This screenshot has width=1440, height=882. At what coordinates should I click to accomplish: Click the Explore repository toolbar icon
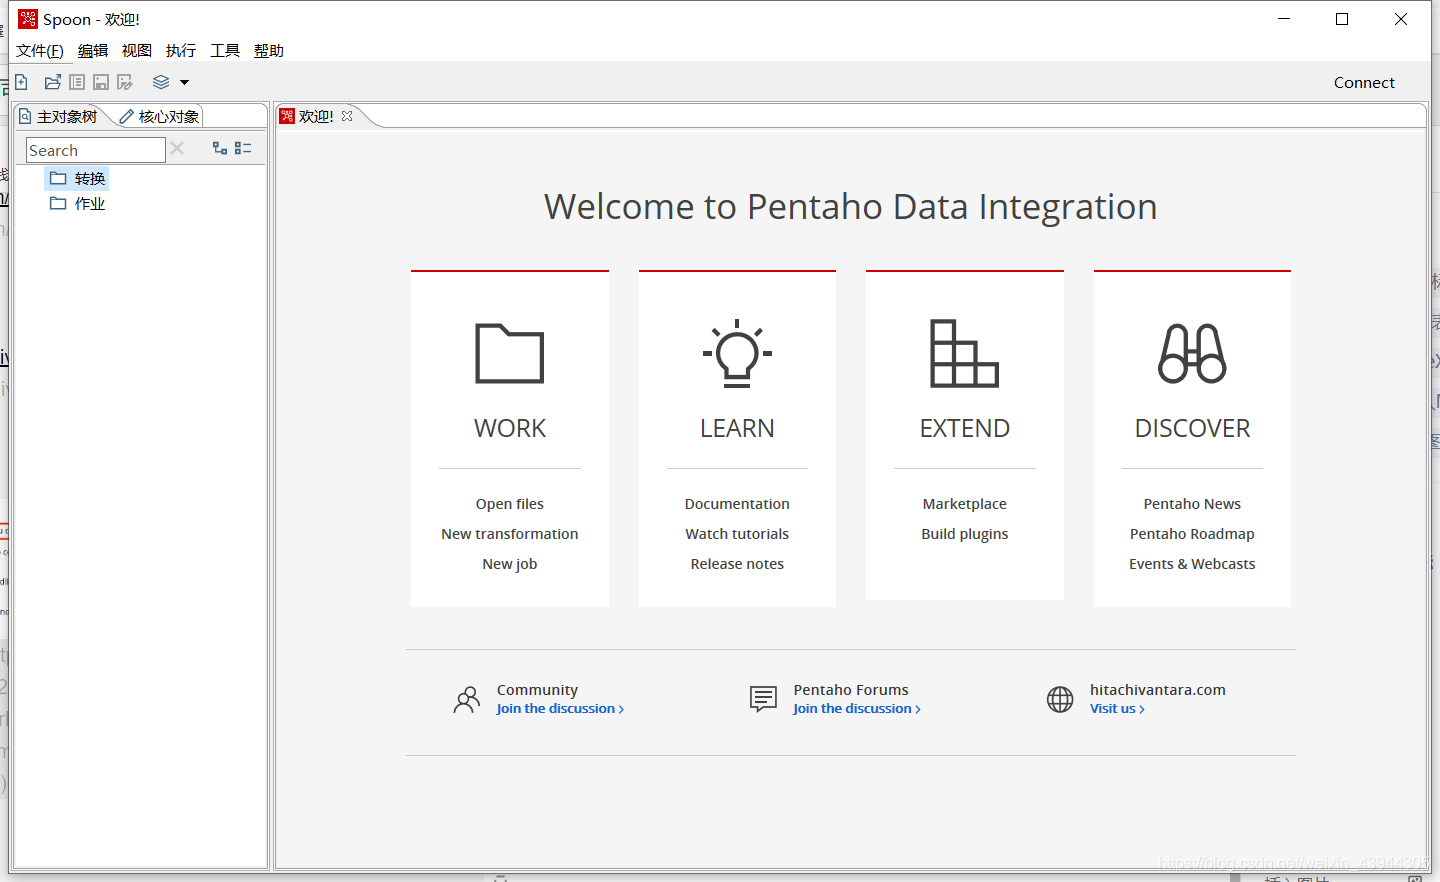[77, 82]
